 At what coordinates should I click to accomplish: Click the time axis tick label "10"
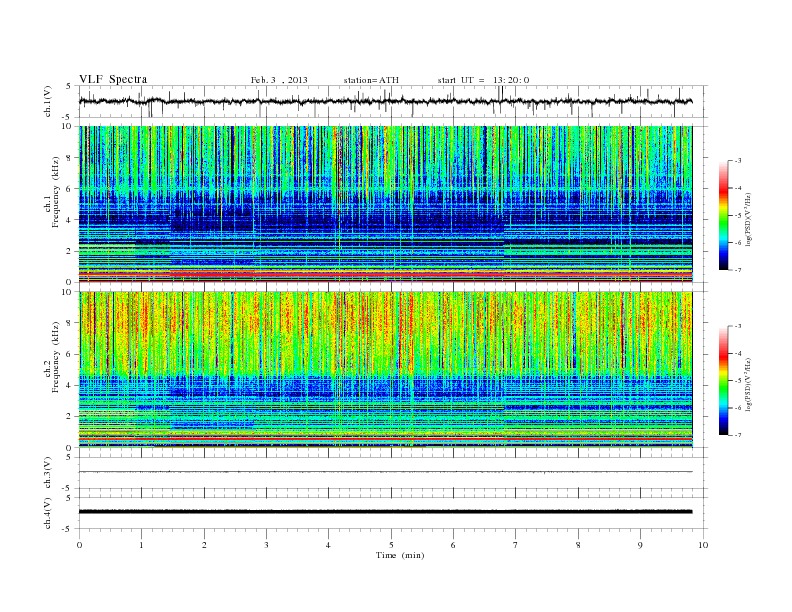tap(703, 545)
